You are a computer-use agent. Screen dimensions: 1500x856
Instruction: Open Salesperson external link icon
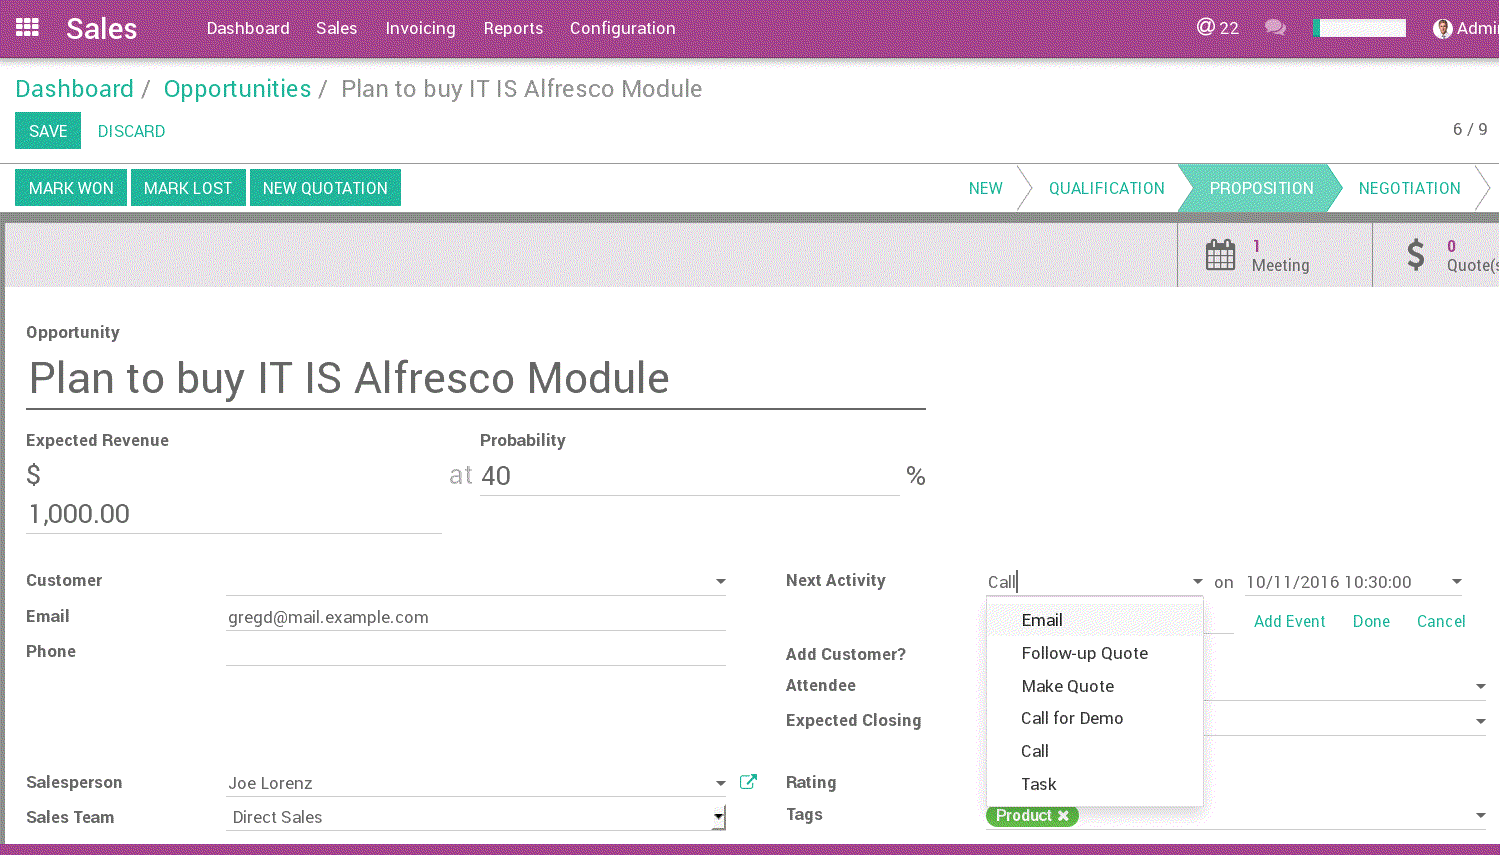[x=748, y=782]
